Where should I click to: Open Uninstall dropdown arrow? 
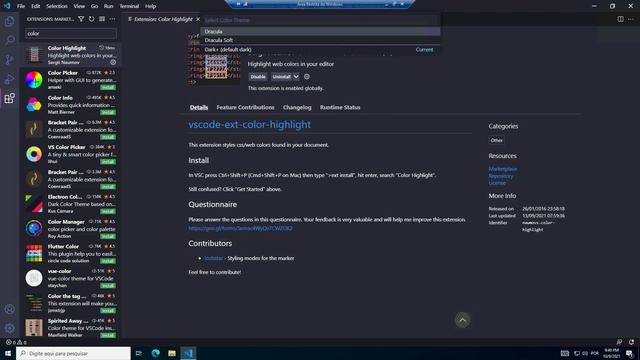pyautogui.click(x=296, y=77)
